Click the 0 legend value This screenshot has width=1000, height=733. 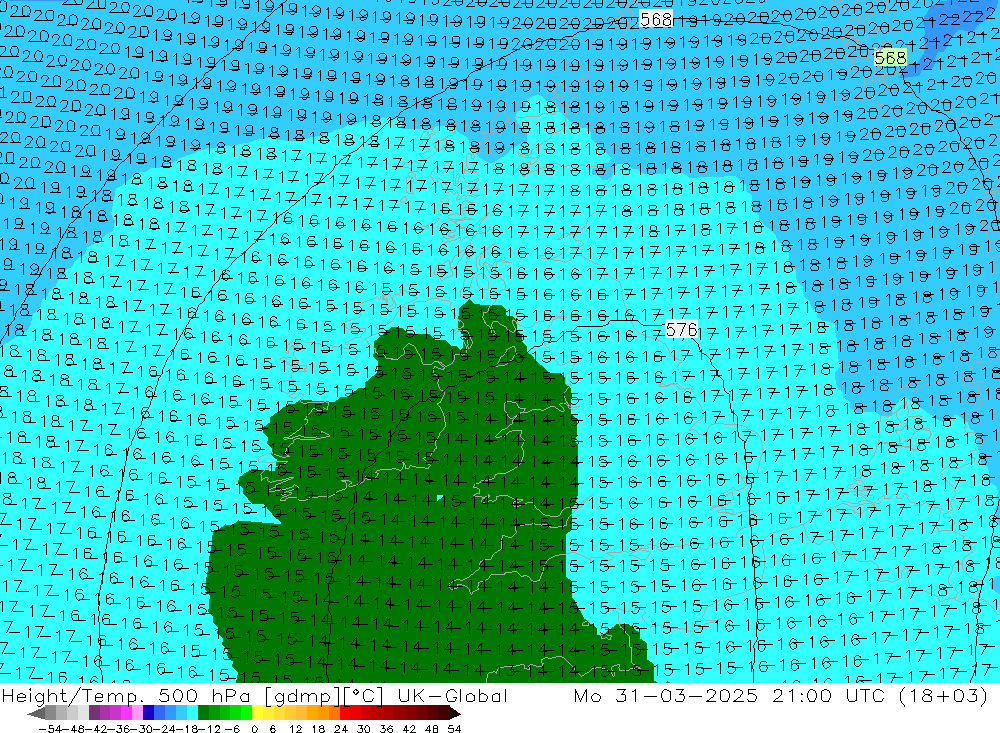click(x=254, y=729)
